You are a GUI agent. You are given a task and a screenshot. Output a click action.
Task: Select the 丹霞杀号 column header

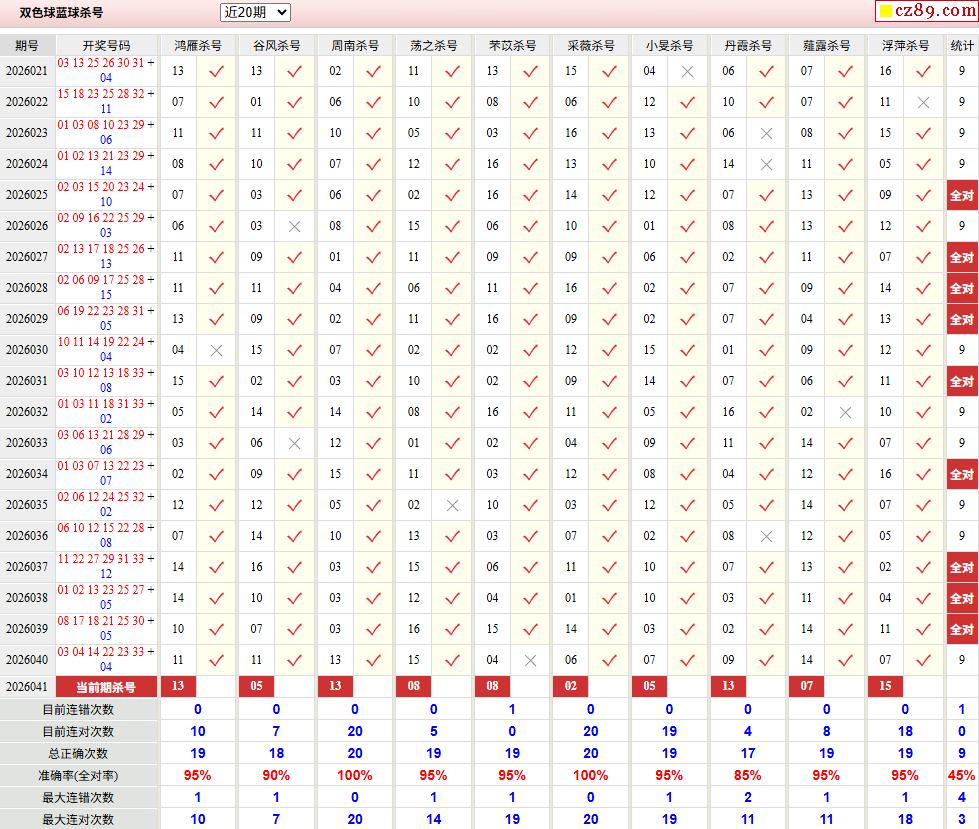point(748,46)
